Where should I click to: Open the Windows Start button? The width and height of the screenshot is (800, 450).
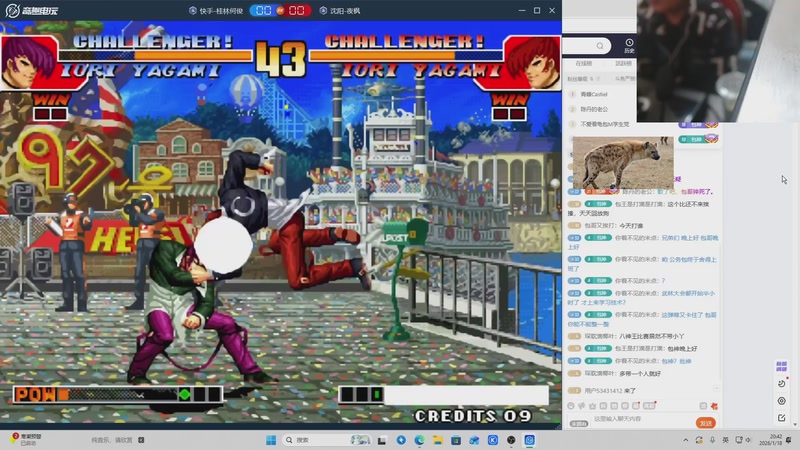(x=271, y=440)
